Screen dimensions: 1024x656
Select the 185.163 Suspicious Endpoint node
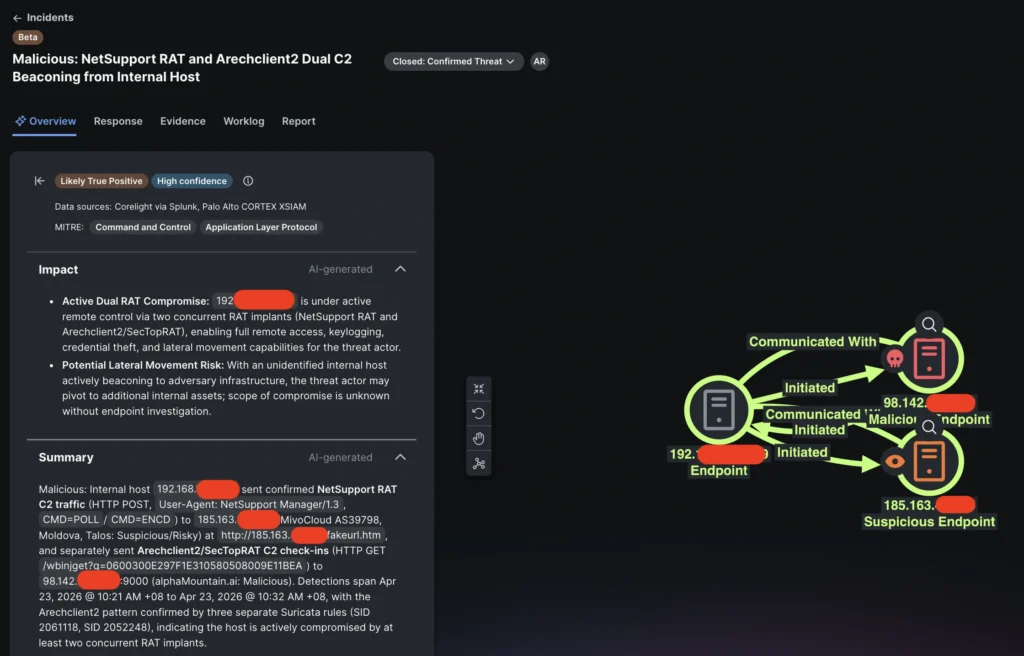coord(929,461)
